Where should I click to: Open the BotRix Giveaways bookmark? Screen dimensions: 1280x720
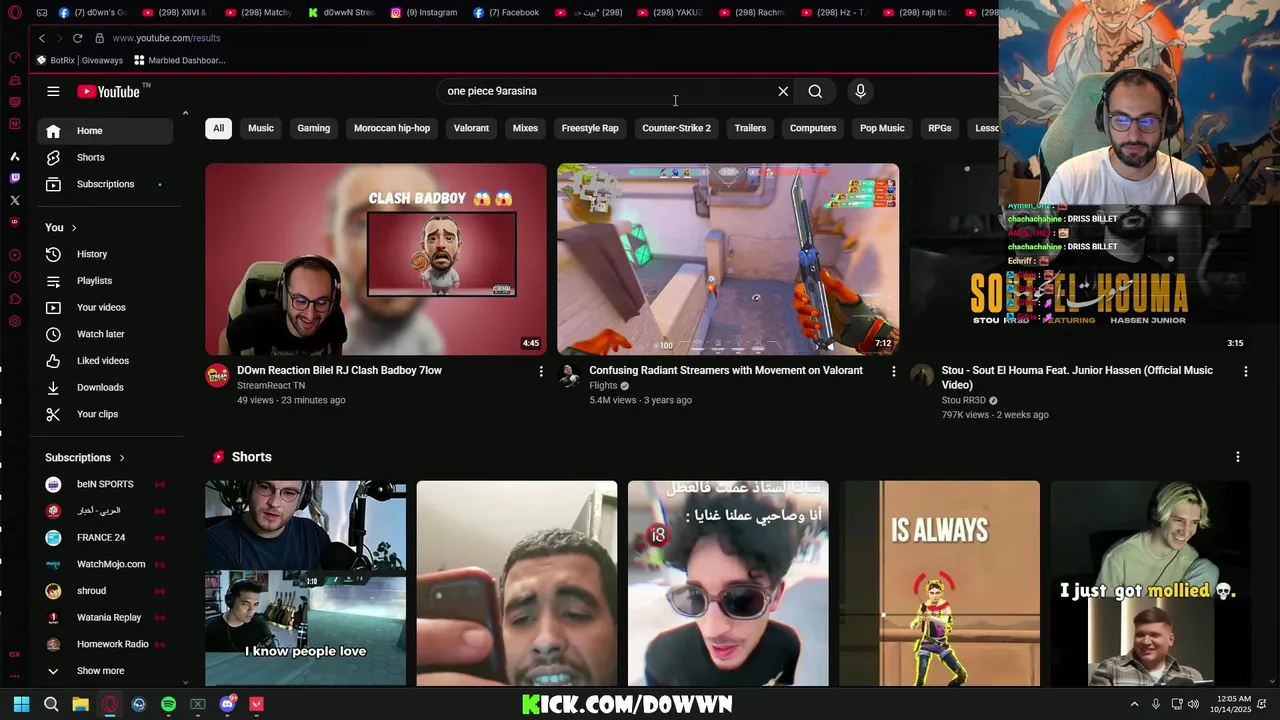pos(79,60)
